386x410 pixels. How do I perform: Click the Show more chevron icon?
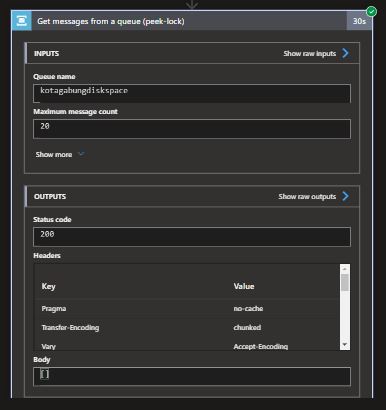coord(81,154)
